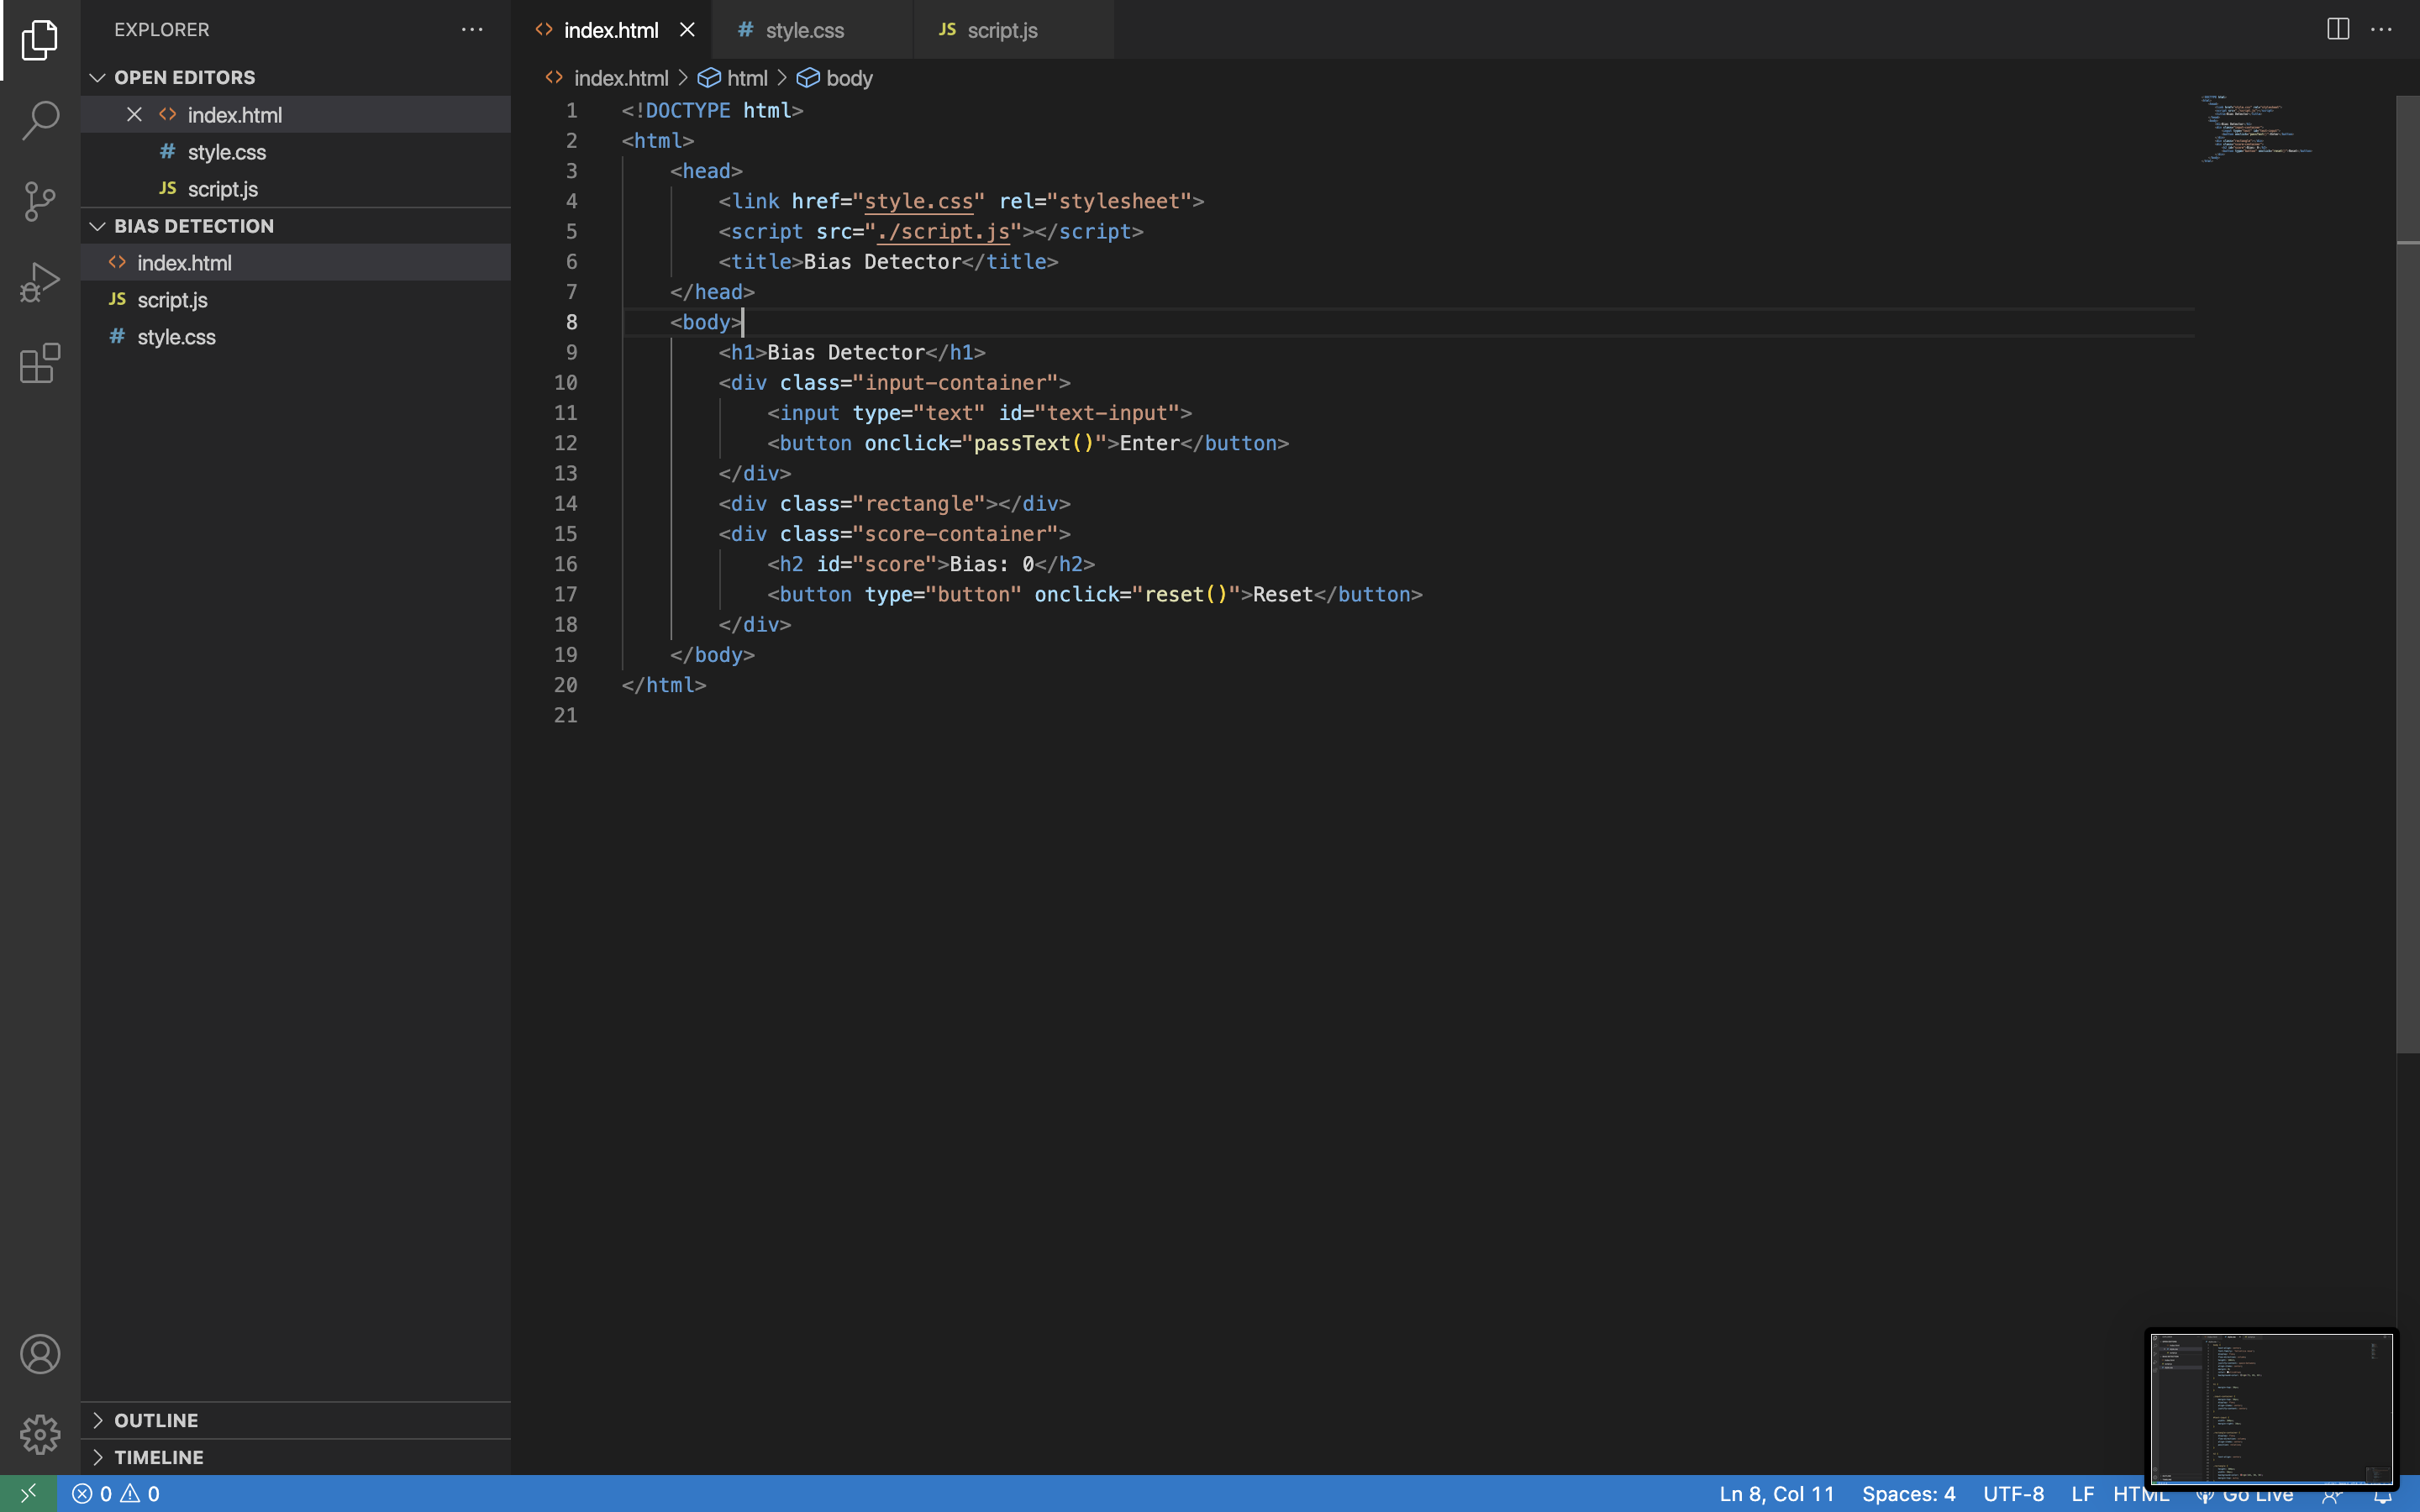
Task: Close the index.html editor tab
Action: pyautogui.click(x=687, y=30)
